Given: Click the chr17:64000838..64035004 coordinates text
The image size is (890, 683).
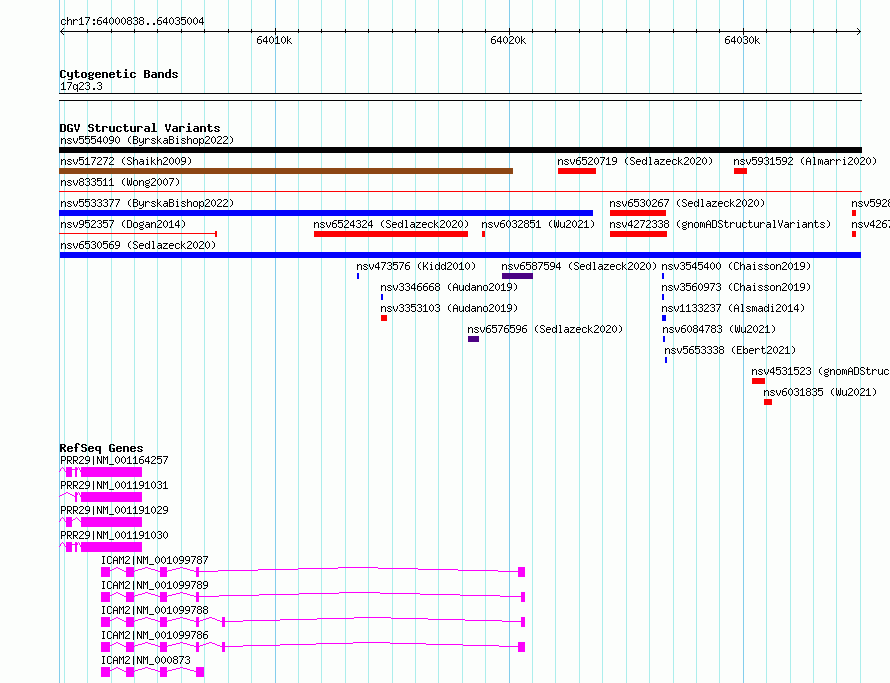Looking at the screenshot, I should tap(132, 21).
